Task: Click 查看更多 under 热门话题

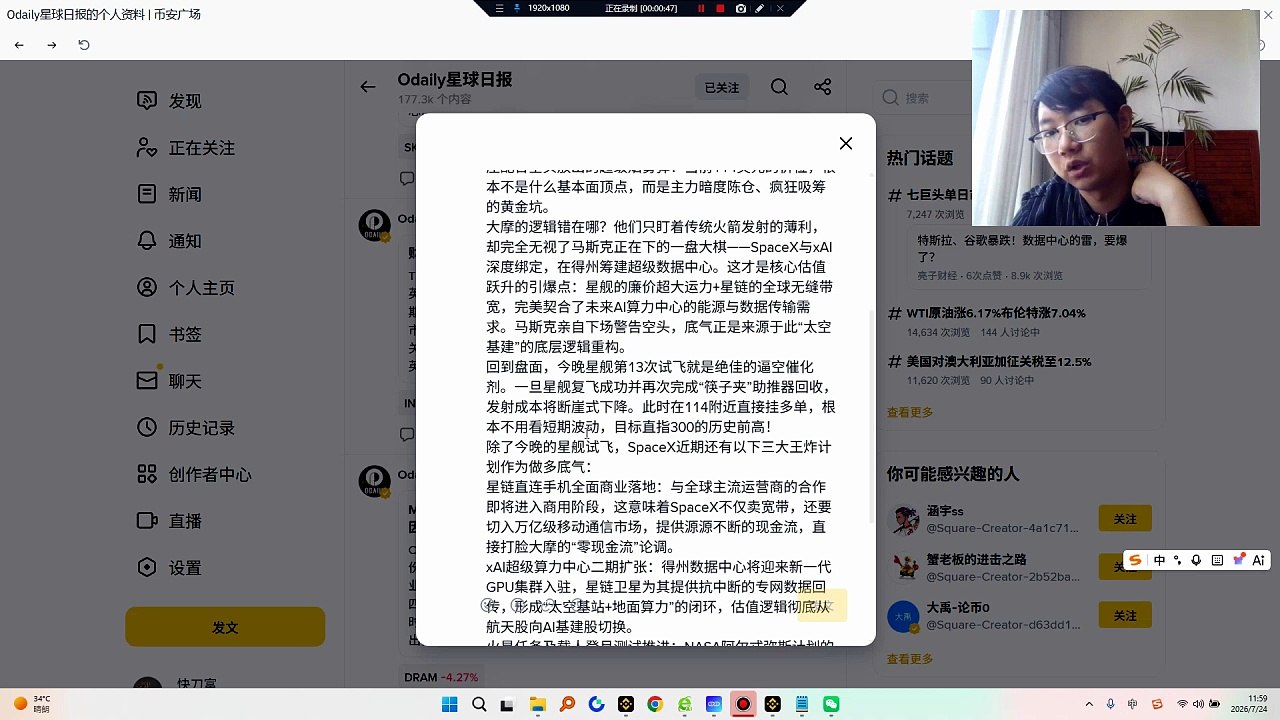Action: pyautogui.click(x=910, y=412)
